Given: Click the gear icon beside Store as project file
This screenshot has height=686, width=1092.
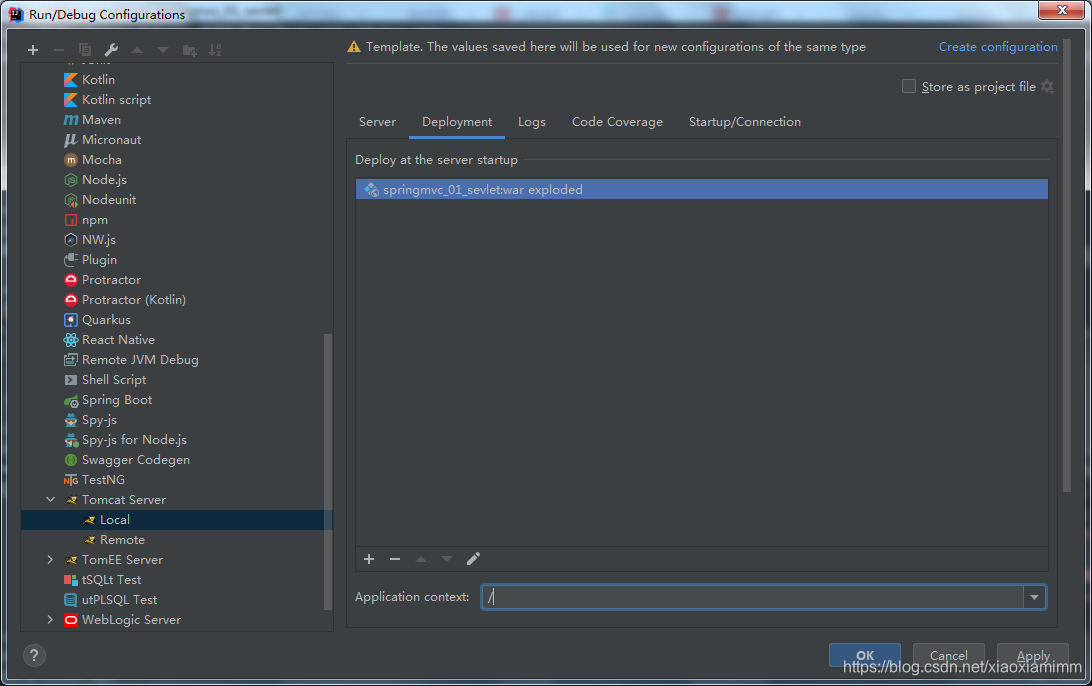Looking at the screenshot, I should click(x=1047, y=86).
